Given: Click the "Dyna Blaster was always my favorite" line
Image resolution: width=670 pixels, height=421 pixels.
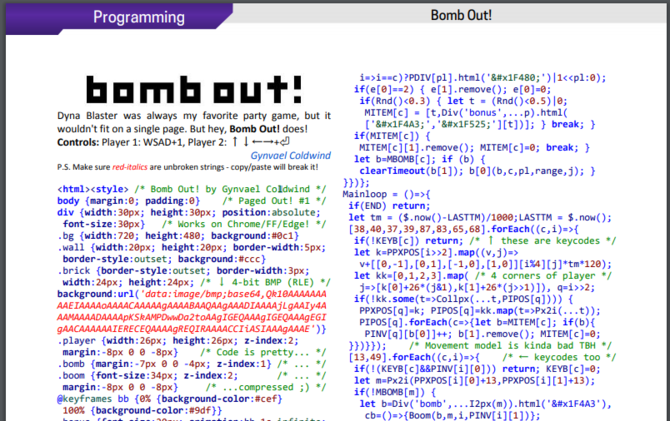Looking at the screenshot, I should click(194, 116).
